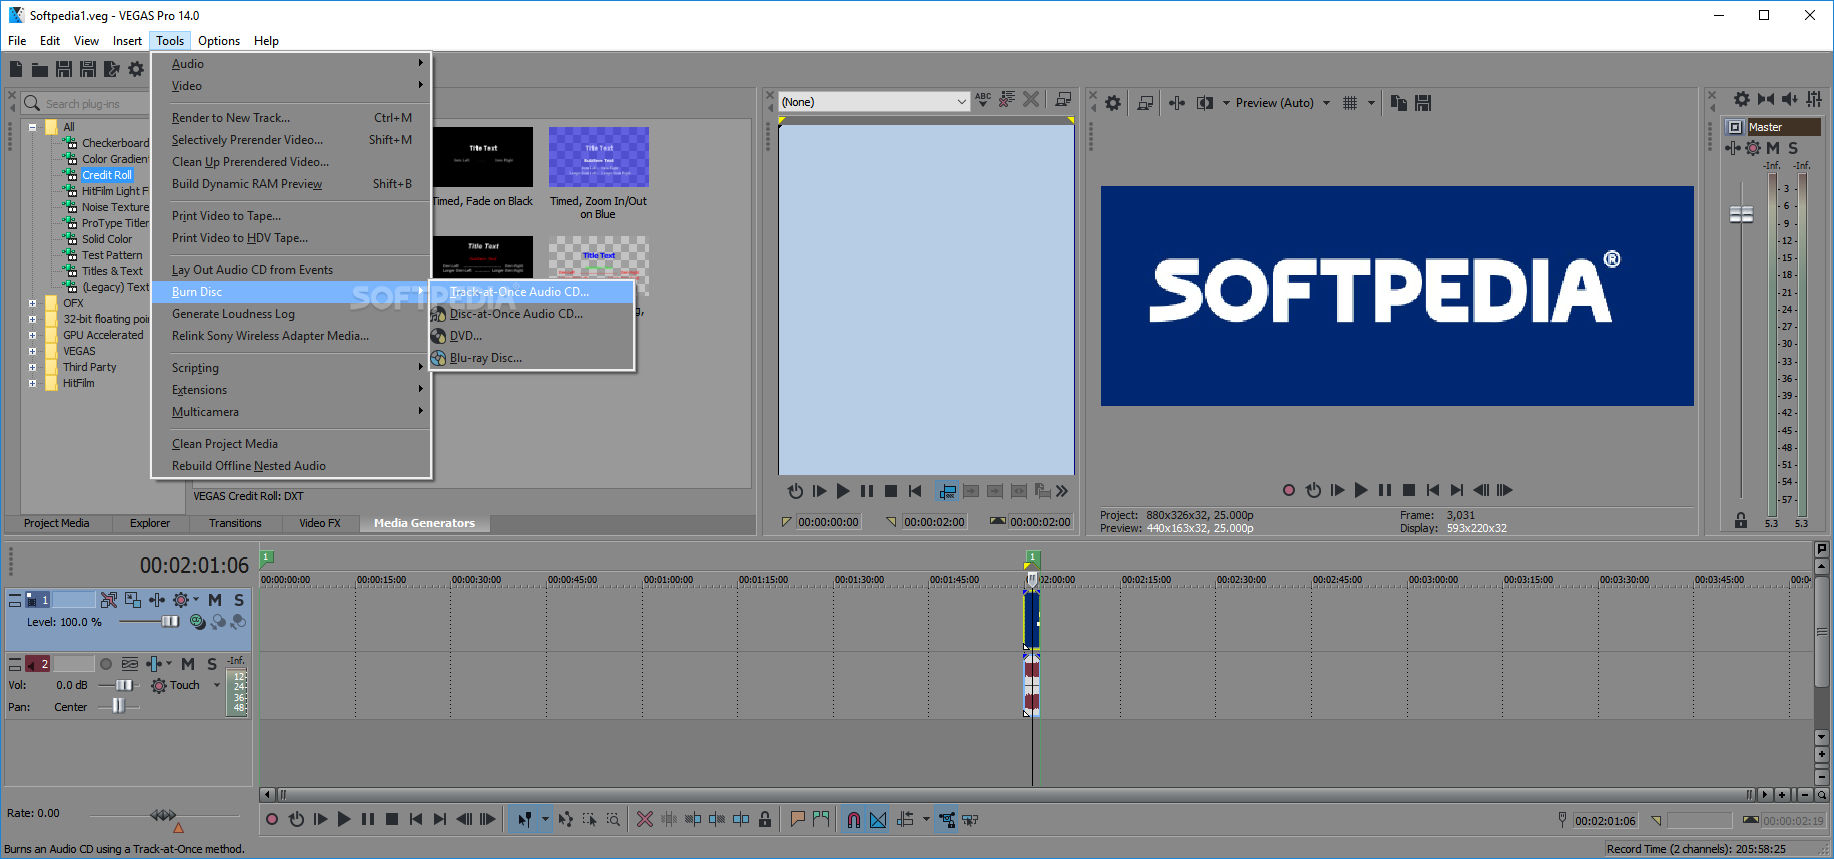Open master bus mixer properties gear
The image size is (1834, 859).
tap(1742, 99)
